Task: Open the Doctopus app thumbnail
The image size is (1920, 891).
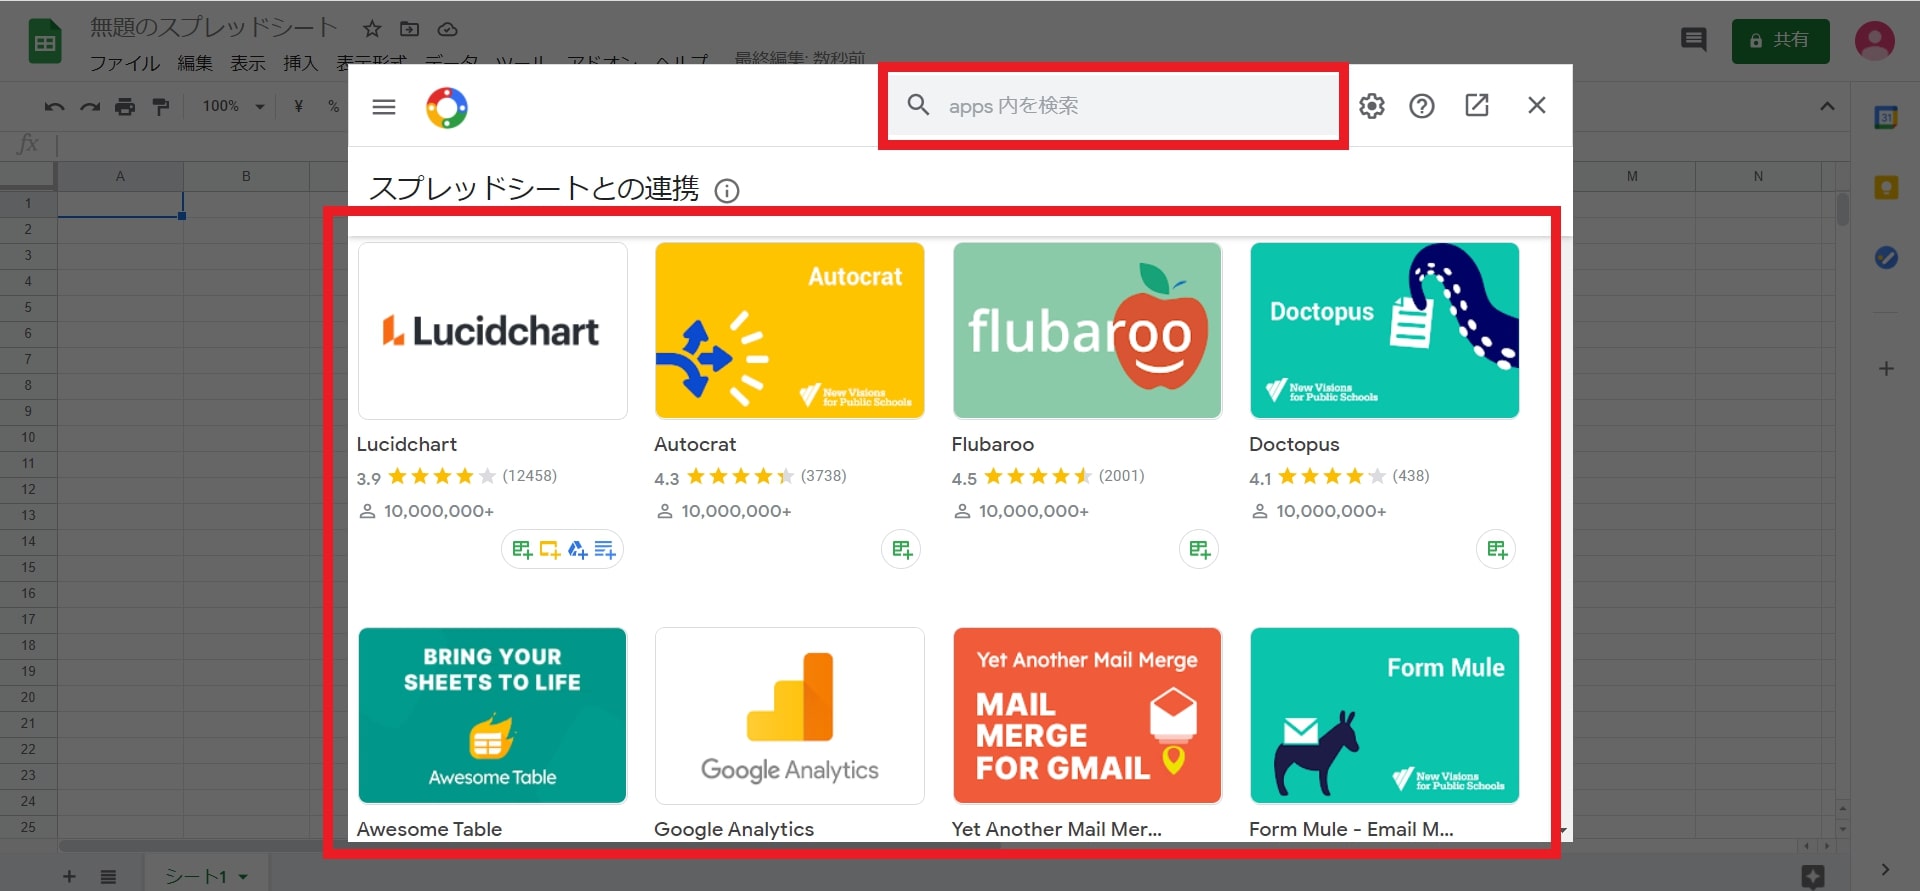Action: tap(1385, 331)
